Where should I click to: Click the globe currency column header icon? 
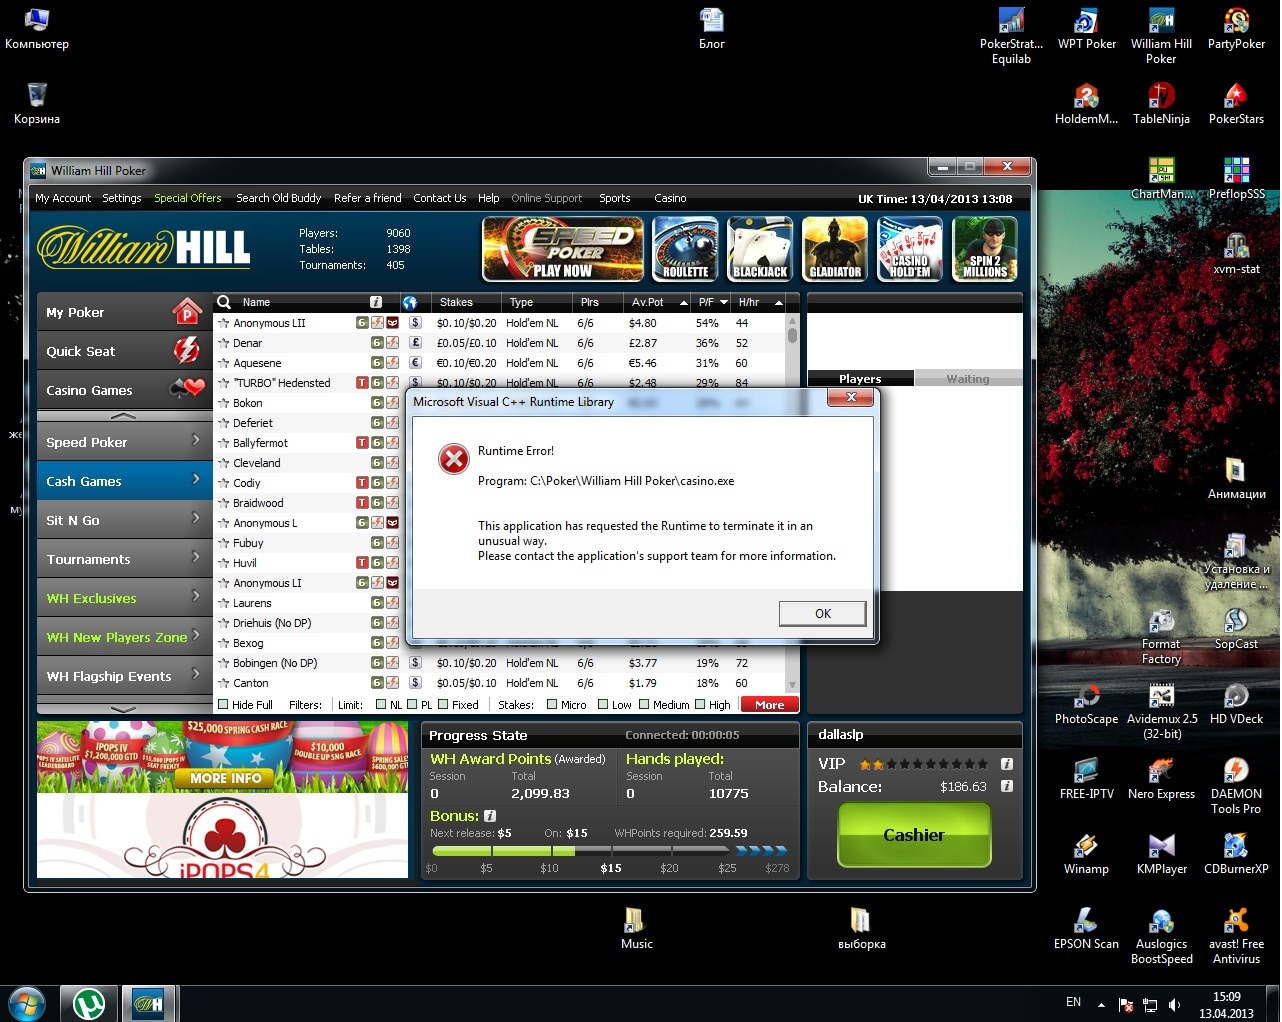[409, 302]
